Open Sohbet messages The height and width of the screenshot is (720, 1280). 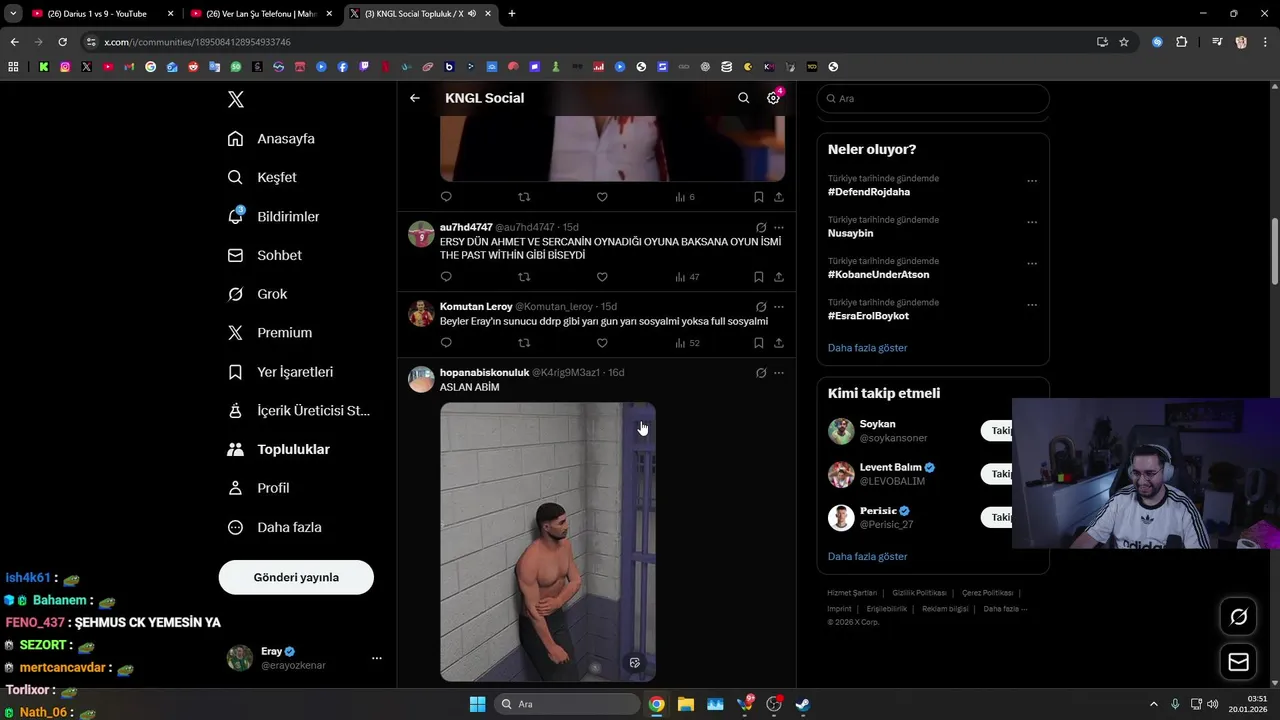coord(264,255)
